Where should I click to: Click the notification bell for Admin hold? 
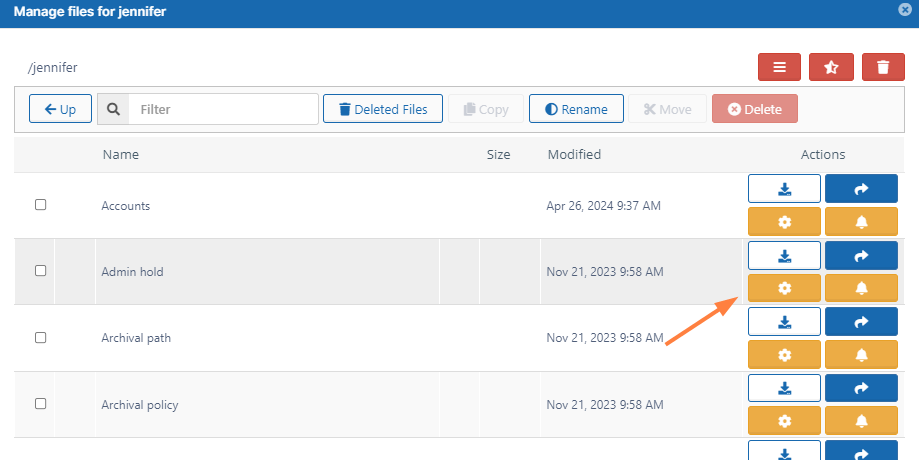(861, 288)
